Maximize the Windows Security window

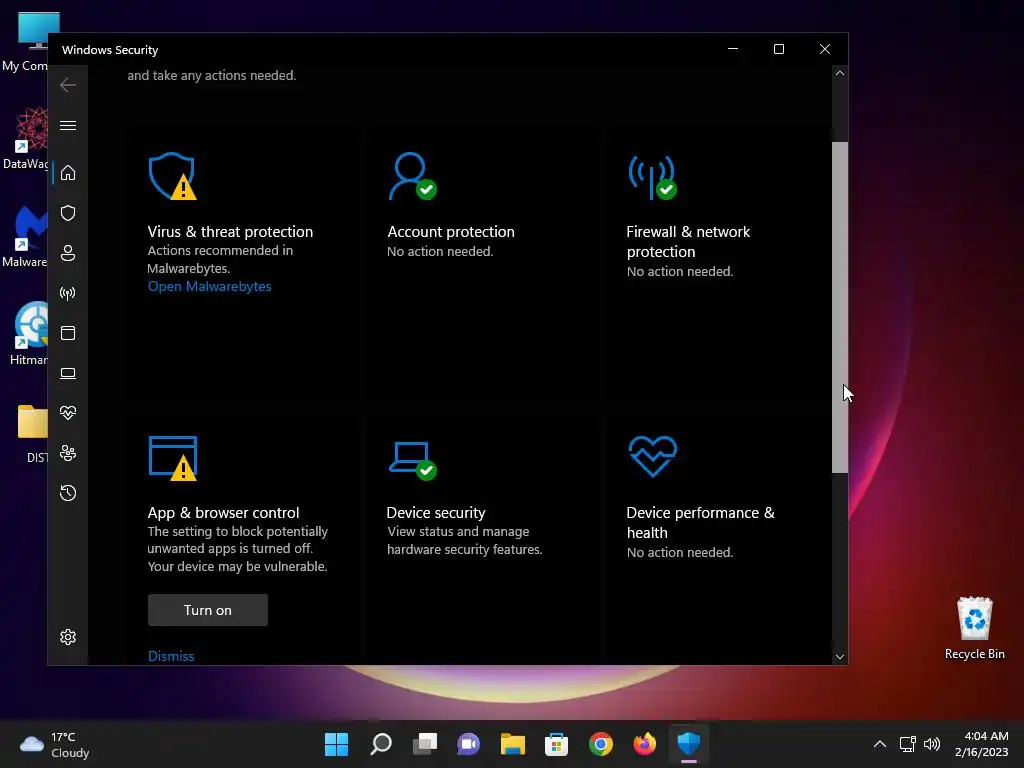778,49
